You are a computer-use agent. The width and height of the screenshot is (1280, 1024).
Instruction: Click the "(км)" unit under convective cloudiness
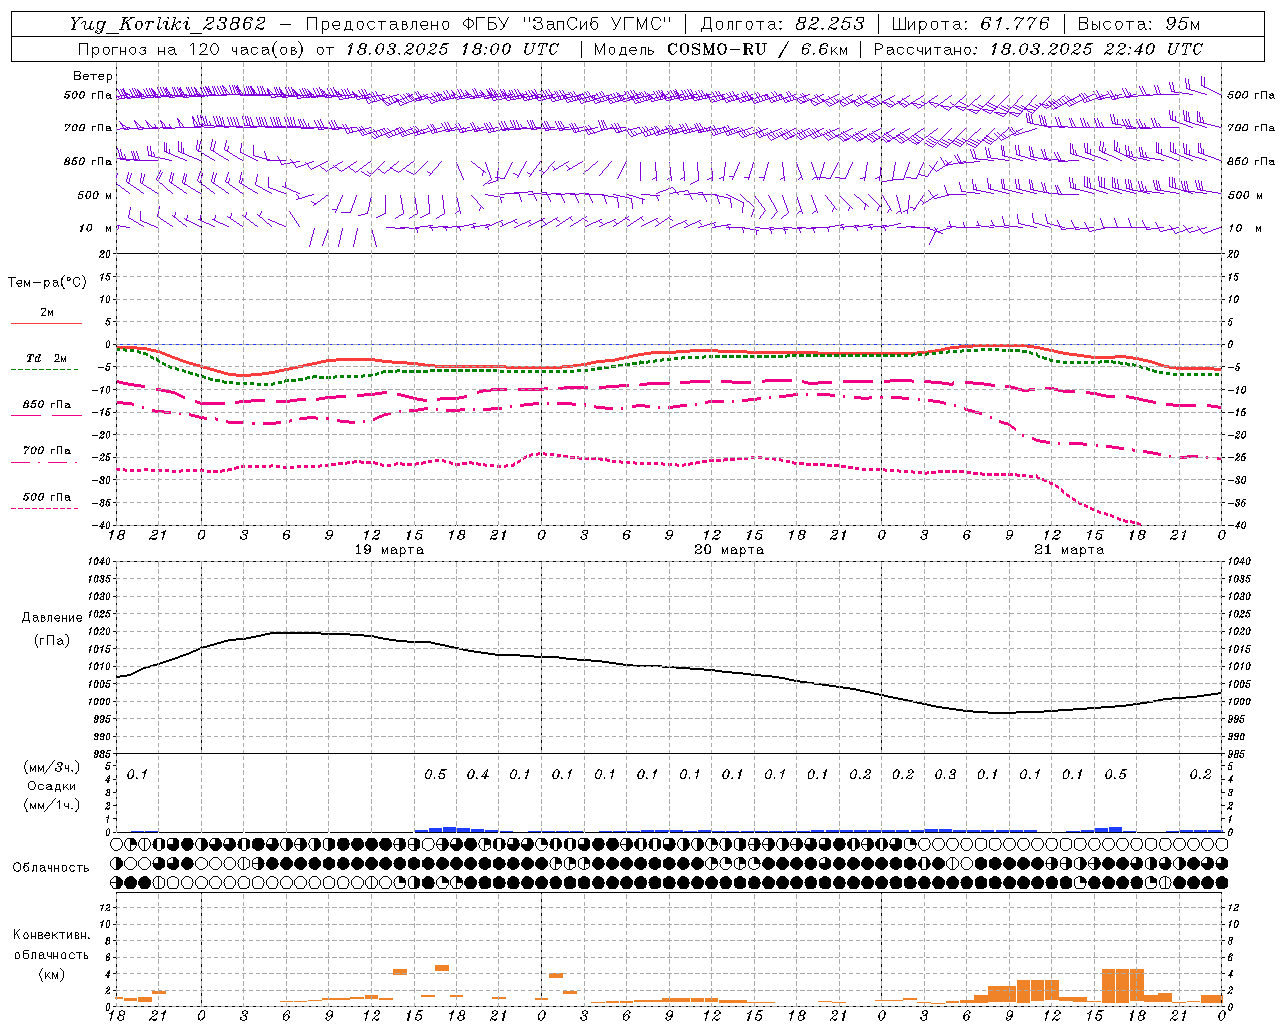tap(51, 974)
